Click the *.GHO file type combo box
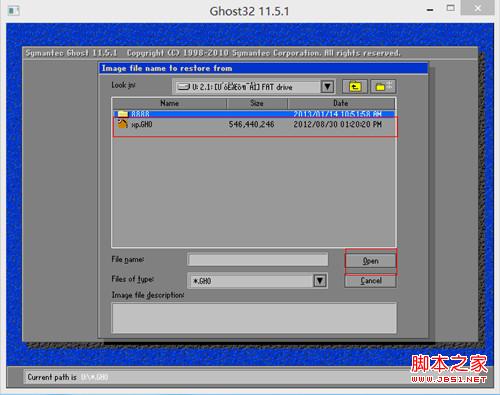Viewport: 500px width, 395px height. coord(257,281)
